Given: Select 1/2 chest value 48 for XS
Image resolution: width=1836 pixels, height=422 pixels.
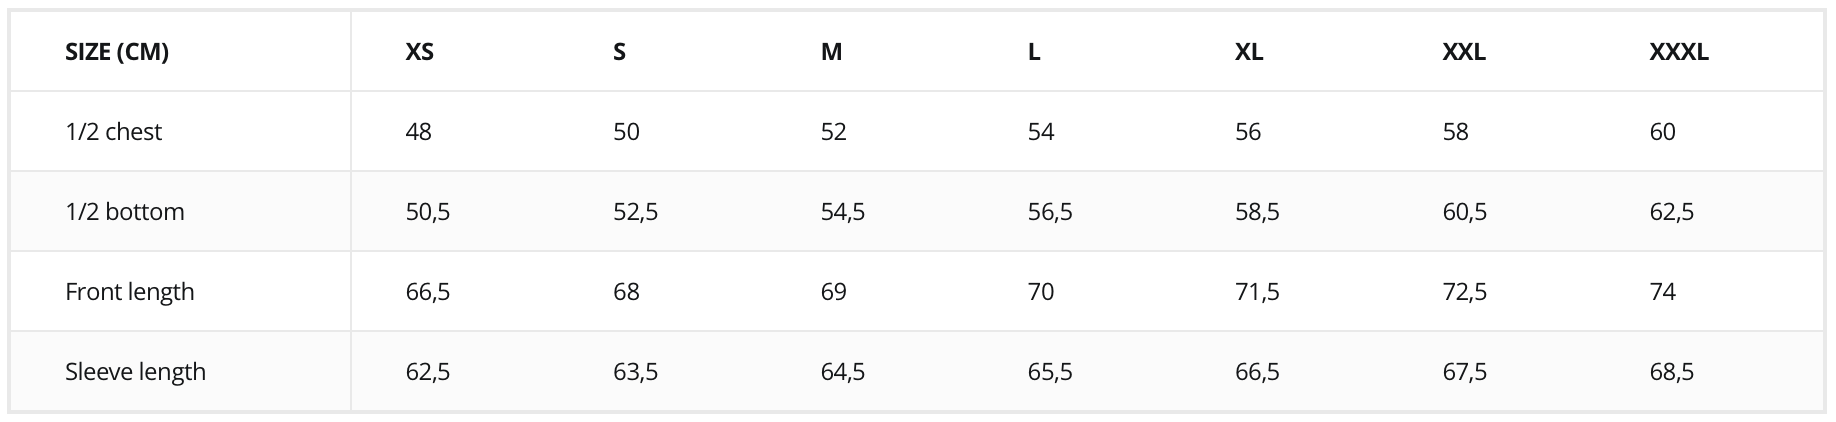Looking at the screenshot, I should (419, 132).
